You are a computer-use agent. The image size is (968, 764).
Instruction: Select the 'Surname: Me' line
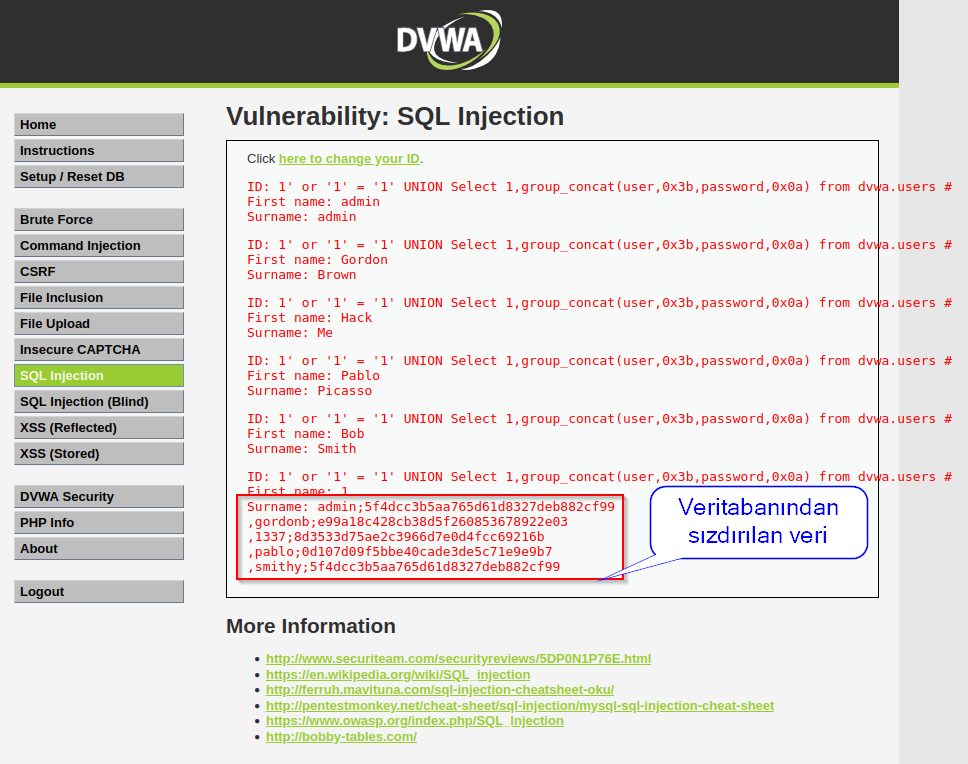(290, 333)
